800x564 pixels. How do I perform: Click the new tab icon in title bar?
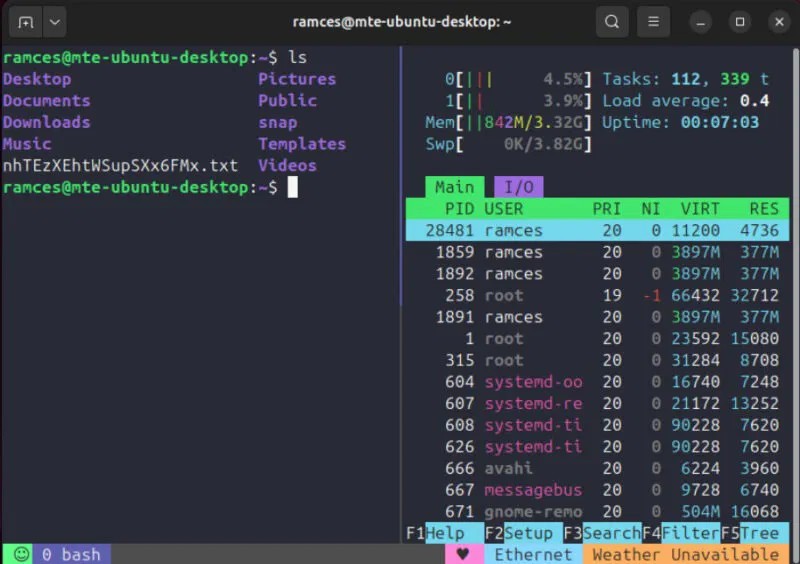click(x=26, y=21)
